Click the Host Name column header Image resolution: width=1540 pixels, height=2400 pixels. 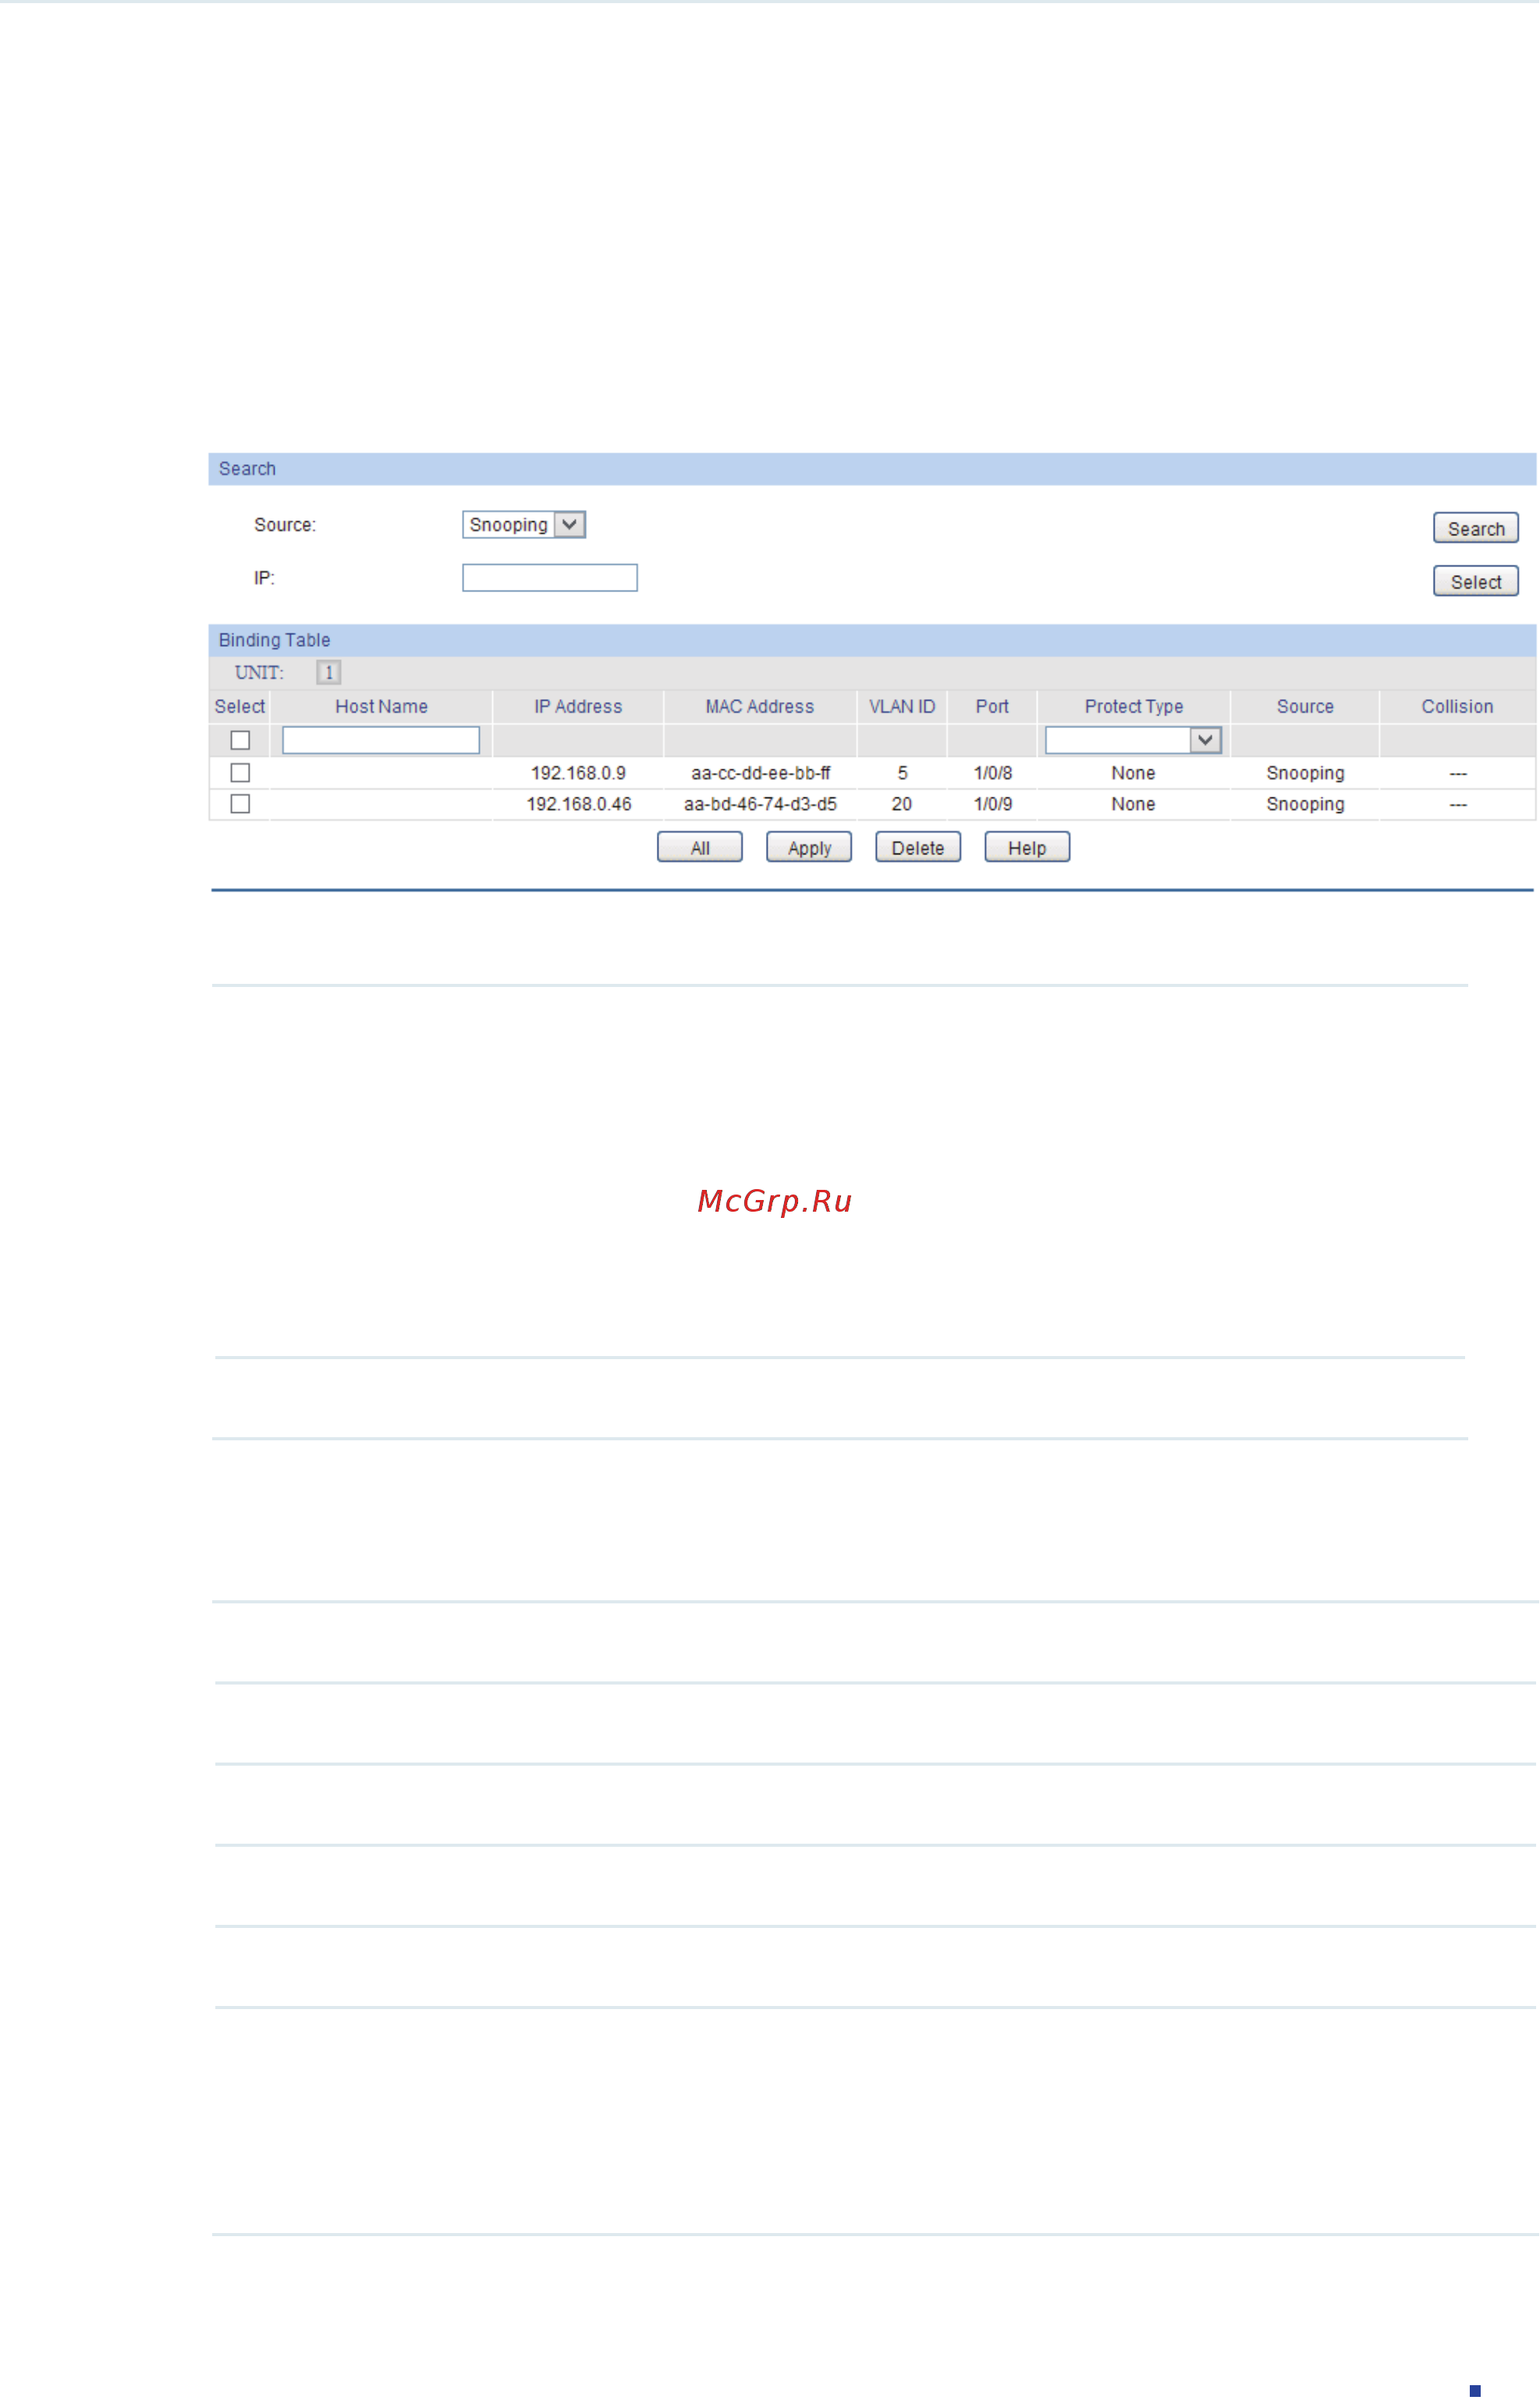(381, 707)
